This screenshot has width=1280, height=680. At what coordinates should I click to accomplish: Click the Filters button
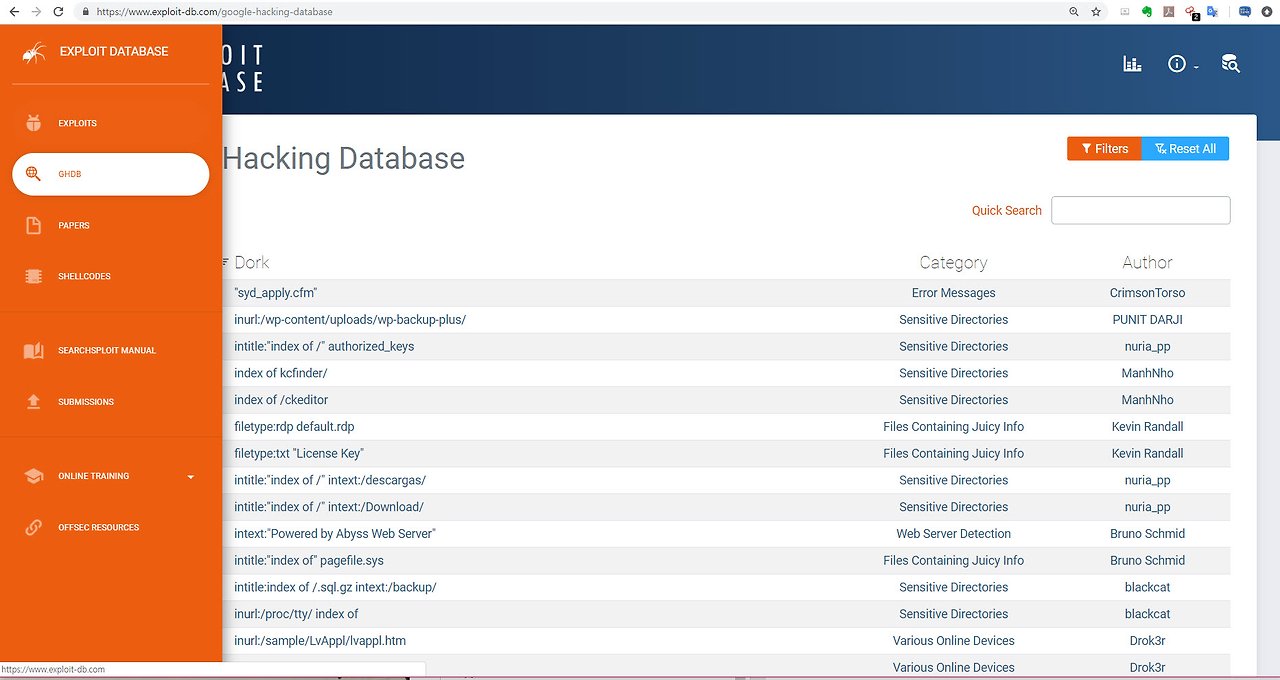(1104, 148)
